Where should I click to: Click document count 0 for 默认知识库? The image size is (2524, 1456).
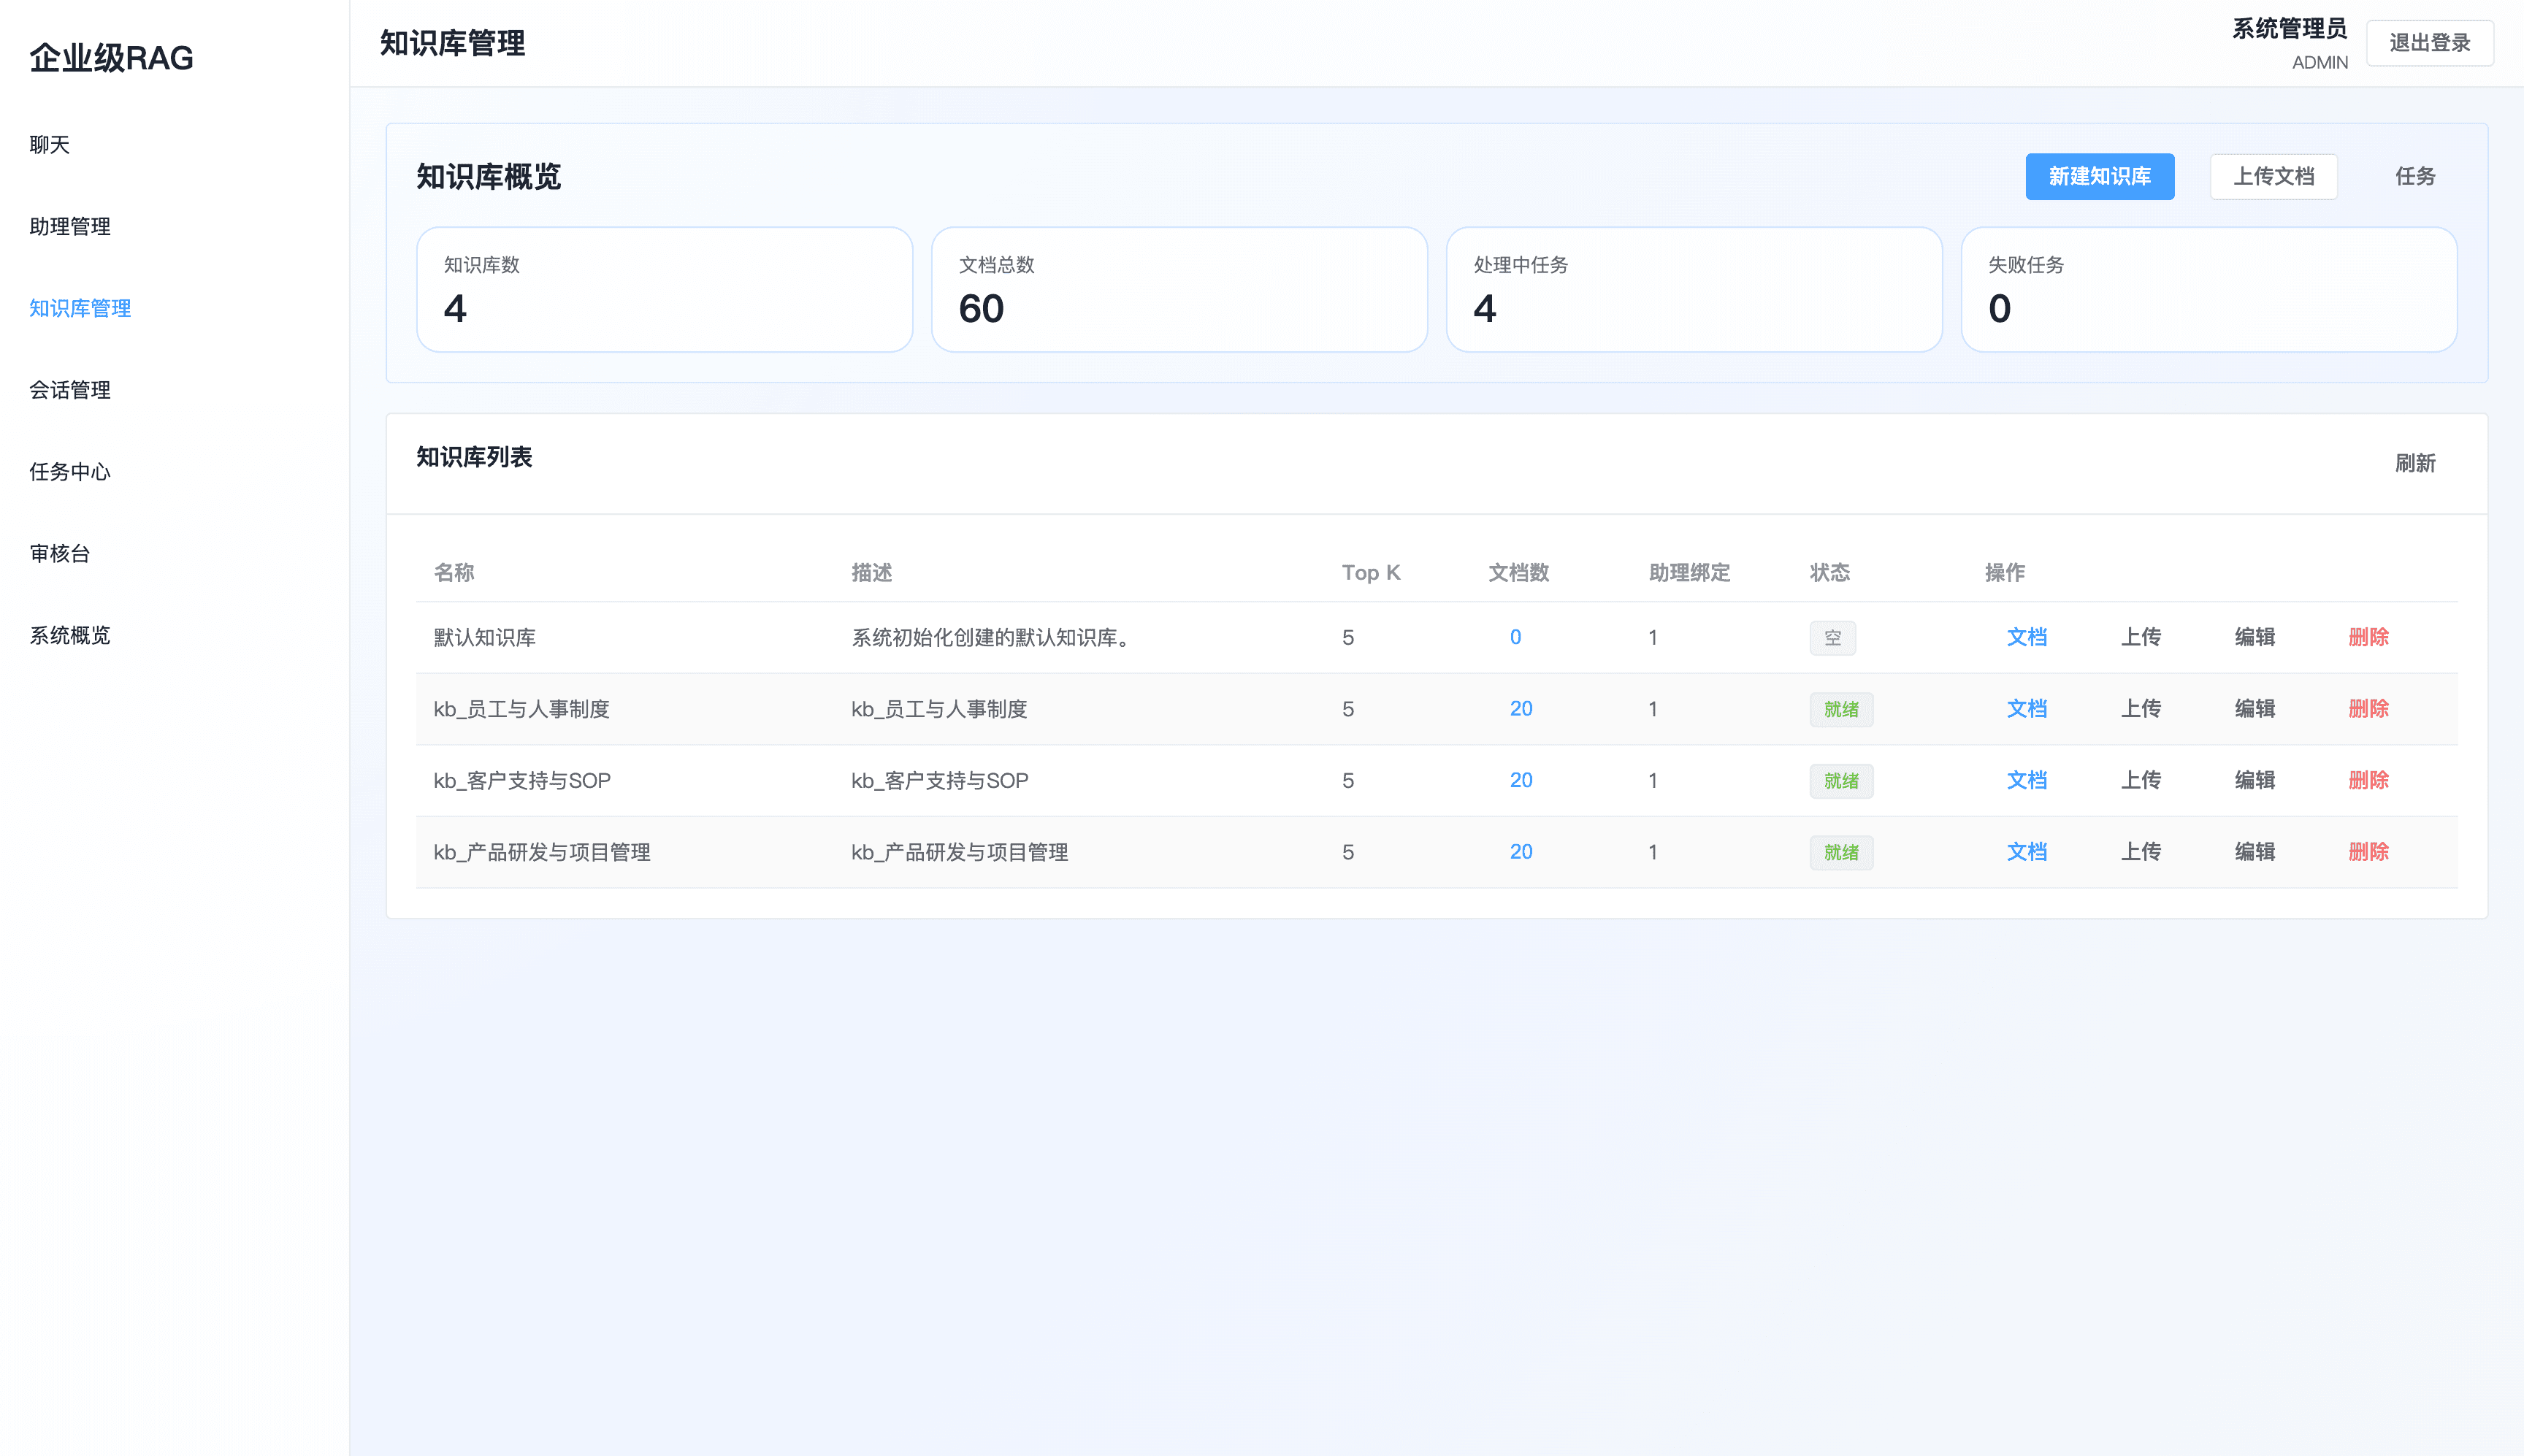coord(1515,637)
